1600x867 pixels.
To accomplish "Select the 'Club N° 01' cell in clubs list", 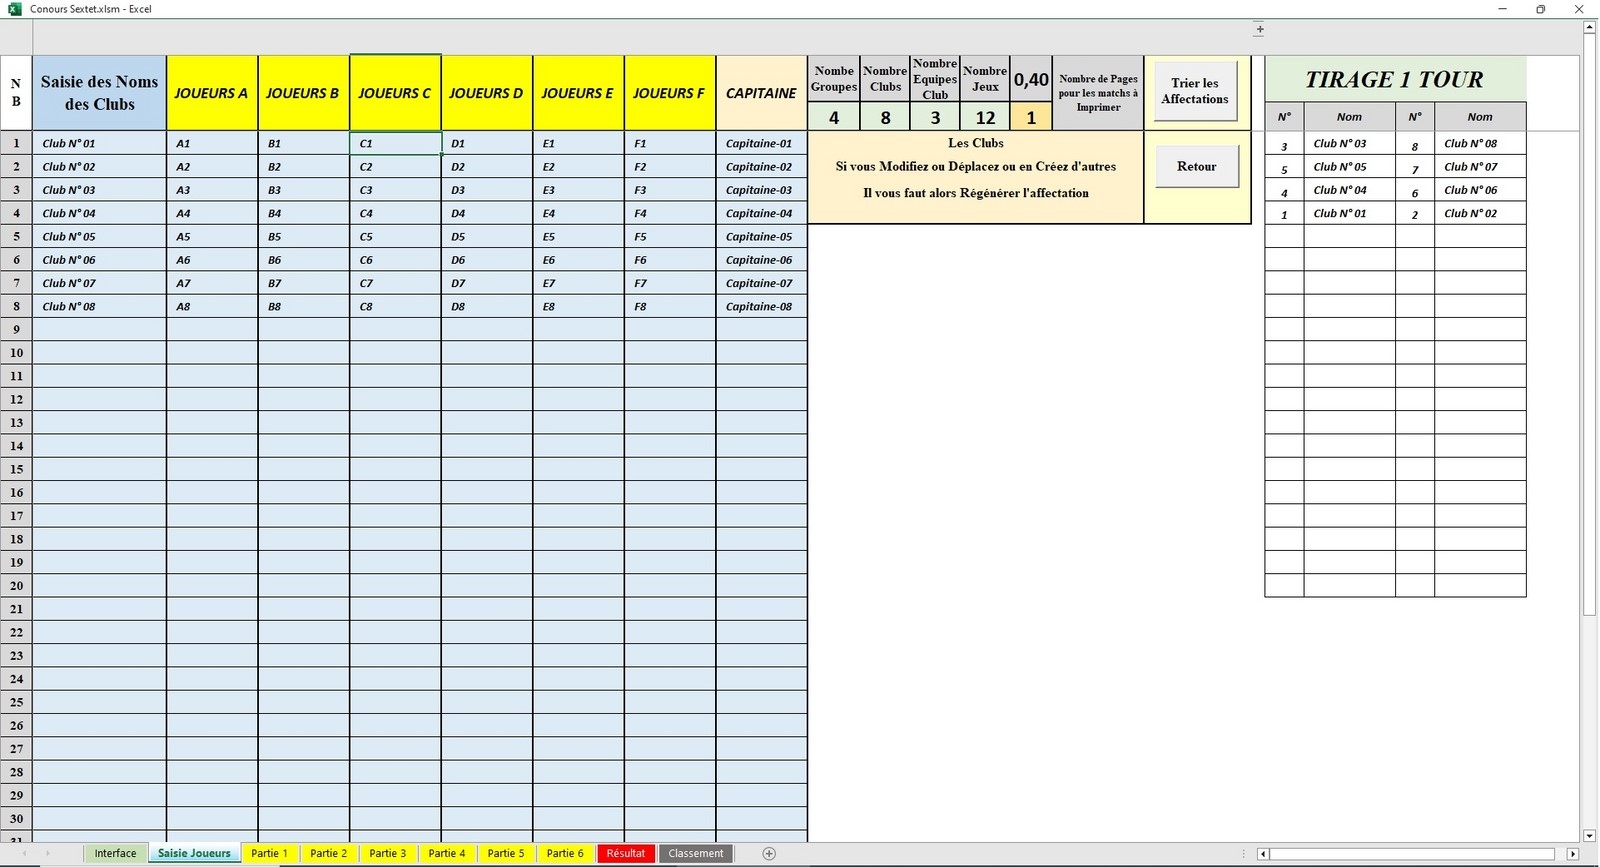I will coord(99,143).
